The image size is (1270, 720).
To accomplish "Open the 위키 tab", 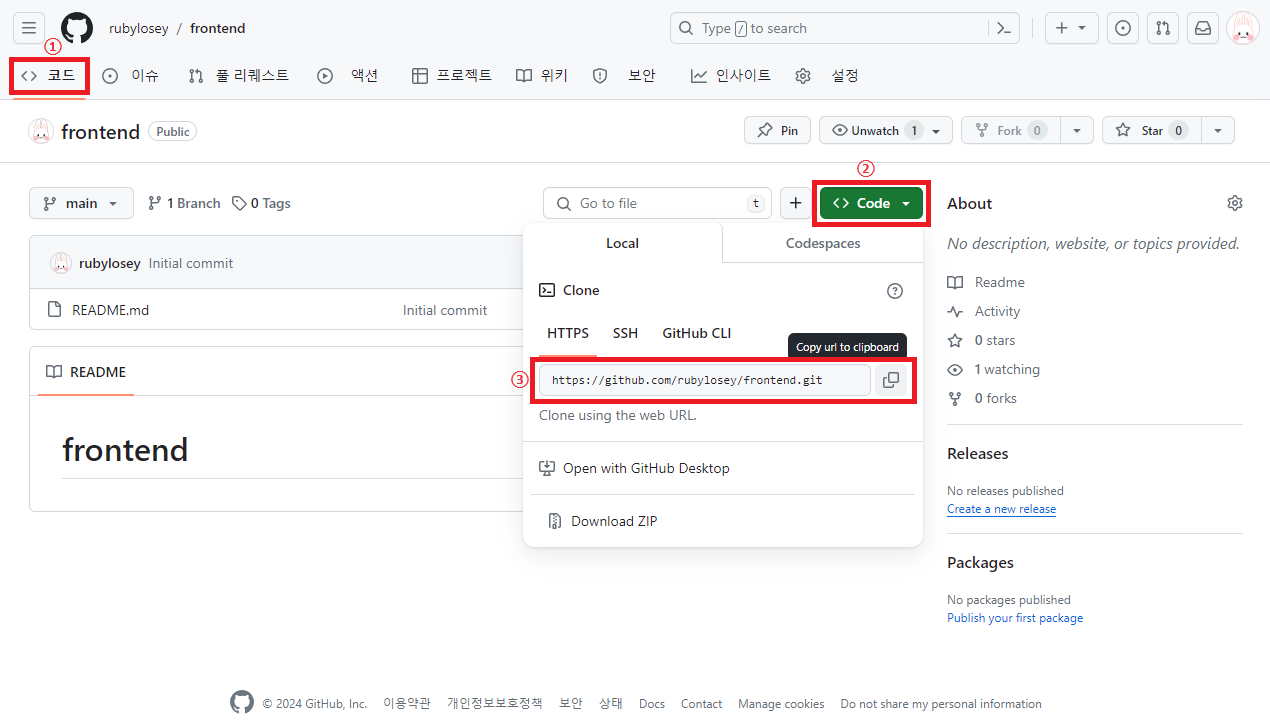I will click(x=542, y=76).
